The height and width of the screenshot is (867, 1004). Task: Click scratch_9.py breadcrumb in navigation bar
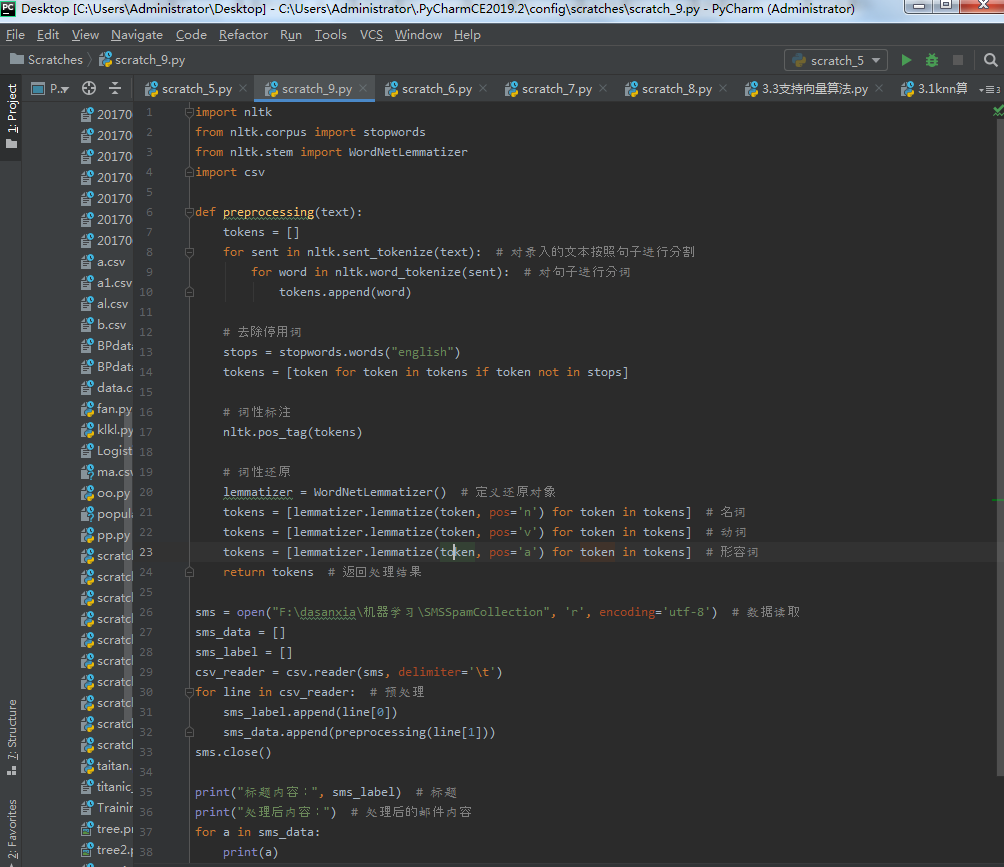pyautogui.click(x=142, y=60)
